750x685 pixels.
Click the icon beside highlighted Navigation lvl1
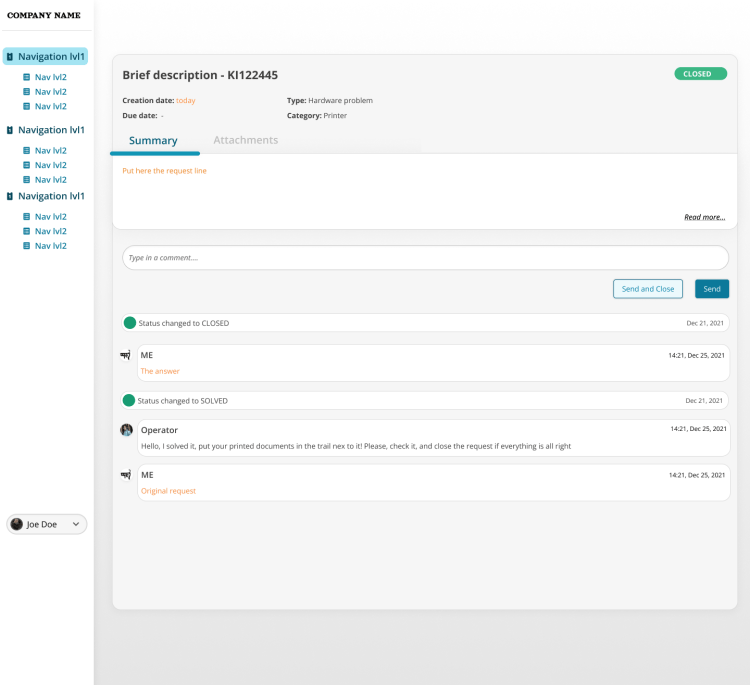10,57
